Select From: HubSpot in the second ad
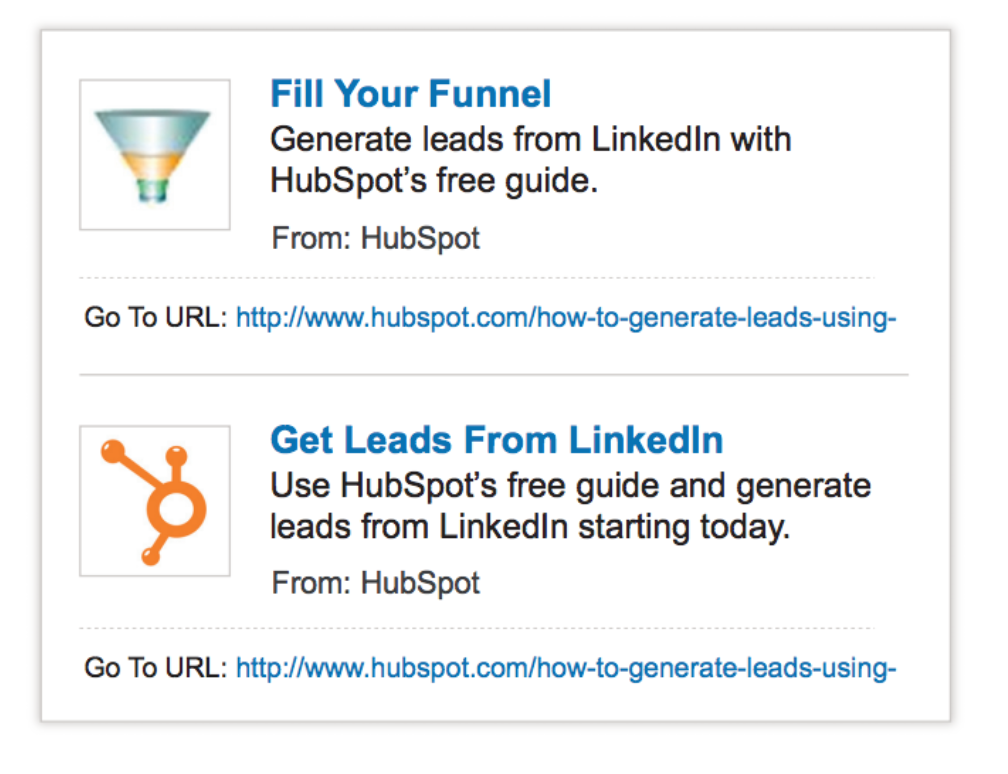Viewport: 1008px width, 774px height. [375, 584]
